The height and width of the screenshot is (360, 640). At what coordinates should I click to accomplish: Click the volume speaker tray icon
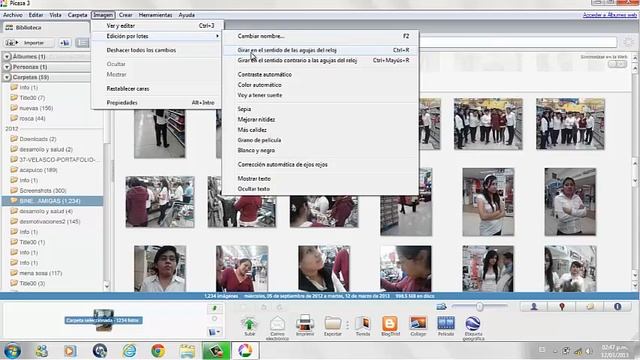(588, 351)
